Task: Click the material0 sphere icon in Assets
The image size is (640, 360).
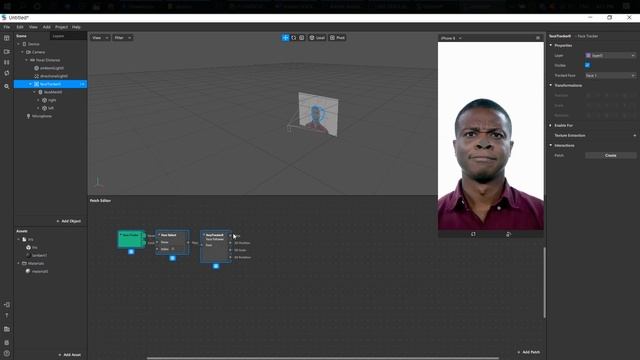Action: (x=28, y=271)
